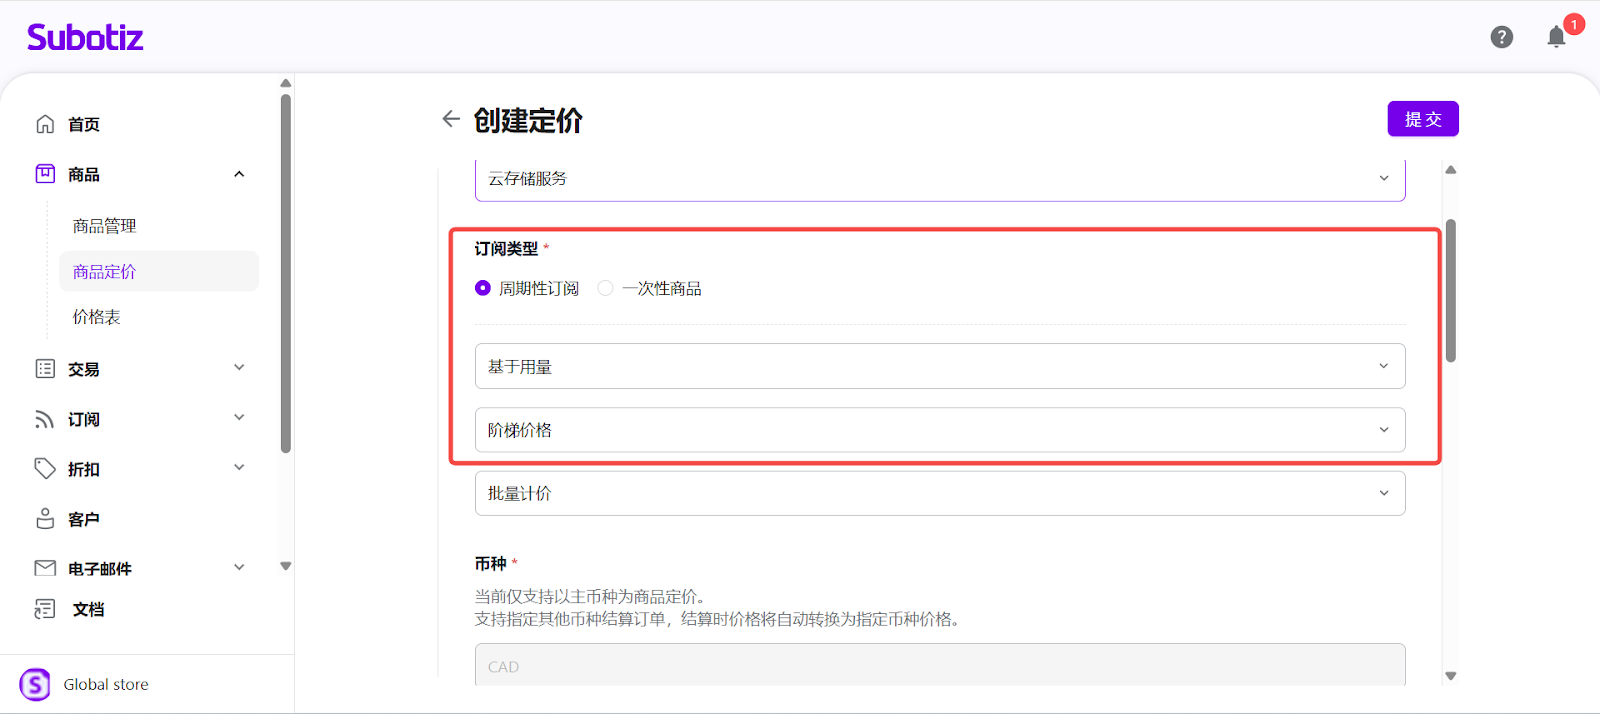Click the 提交 button
The height and width of the screenshot is (714, 1600).
pyautogui.click(x=1423, y=119)
